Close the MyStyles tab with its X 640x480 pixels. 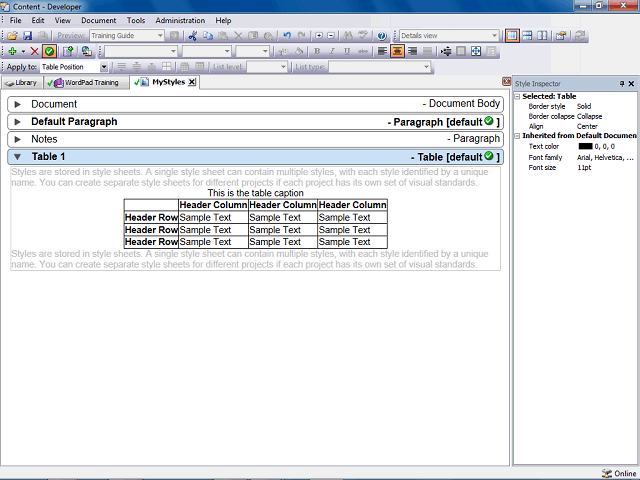point(191,82)
